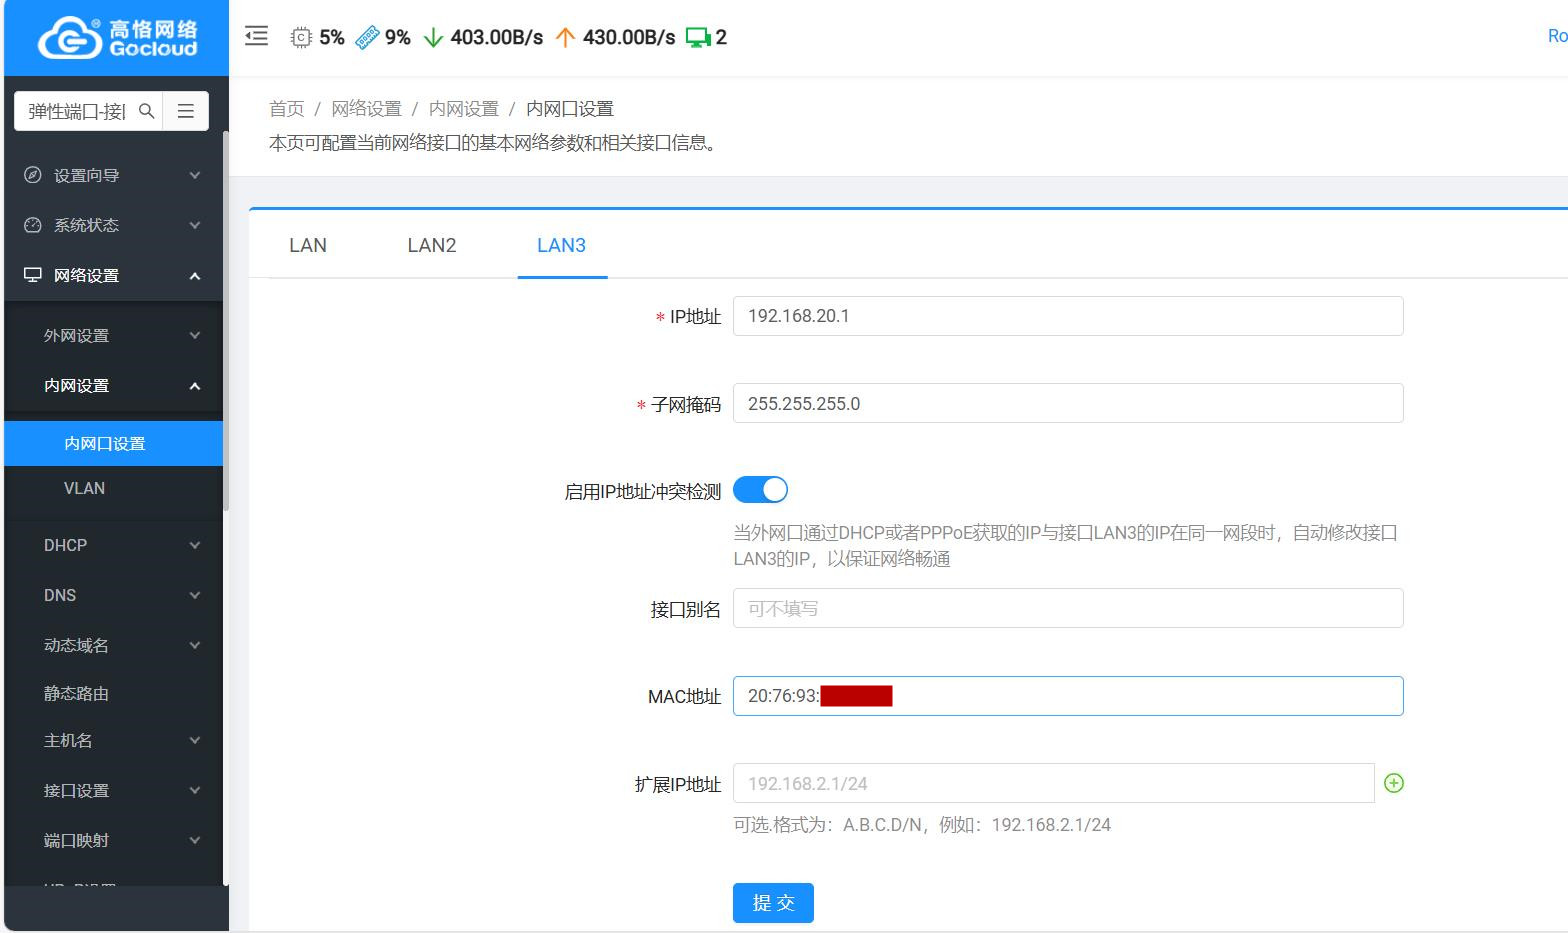Toggle 启用IP地址冲突检测 switch
Viewport: 1568px width, 933px height.
(x=760, y=490)
